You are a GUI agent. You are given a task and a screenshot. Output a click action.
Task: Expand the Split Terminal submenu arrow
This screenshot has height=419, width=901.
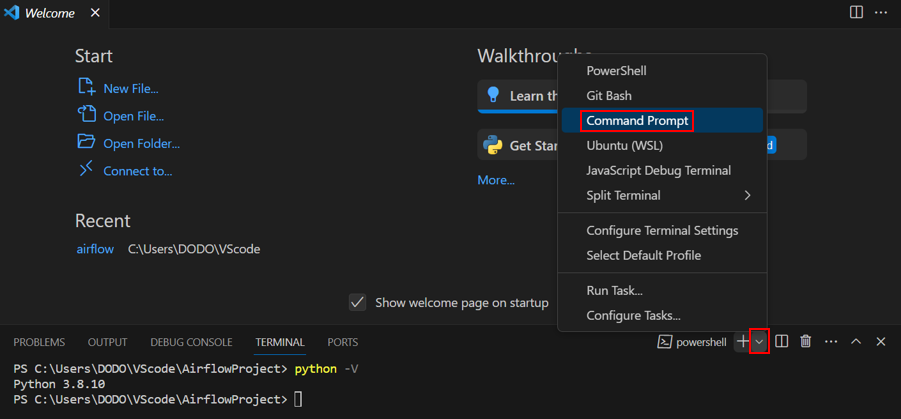[748, 195]
